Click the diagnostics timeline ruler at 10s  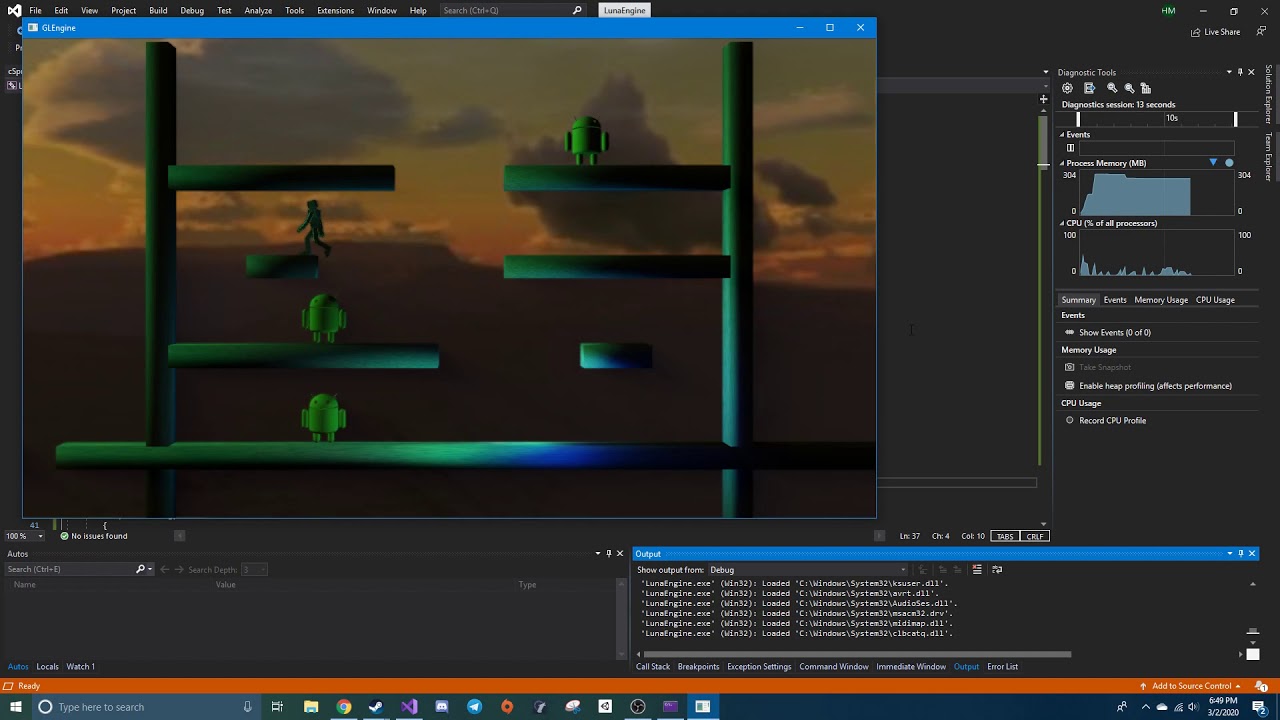(1172, 118)
